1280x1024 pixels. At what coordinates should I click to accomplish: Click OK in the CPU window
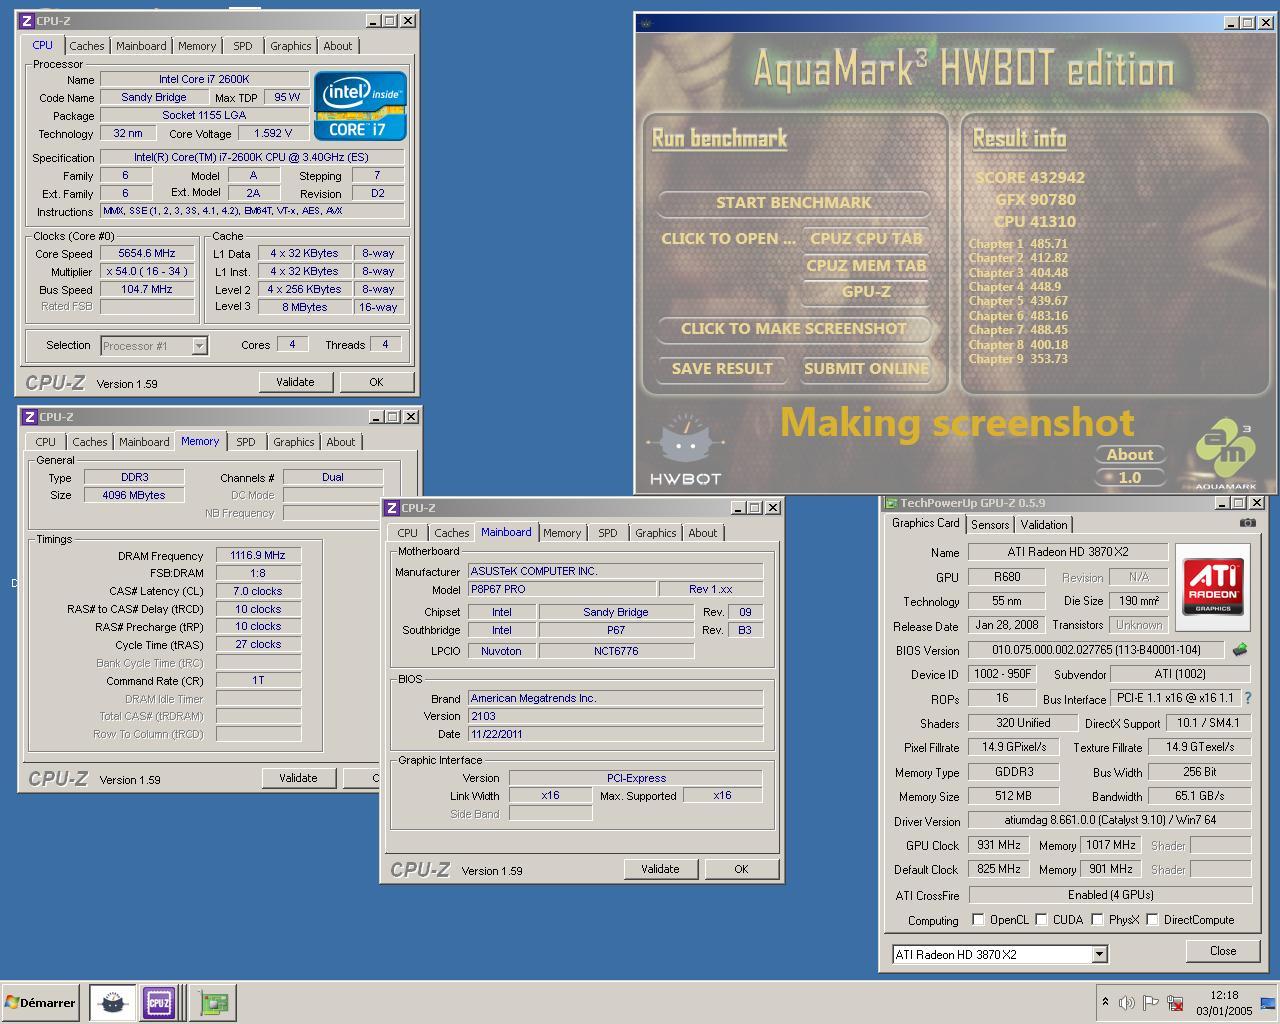pos(376,382)
